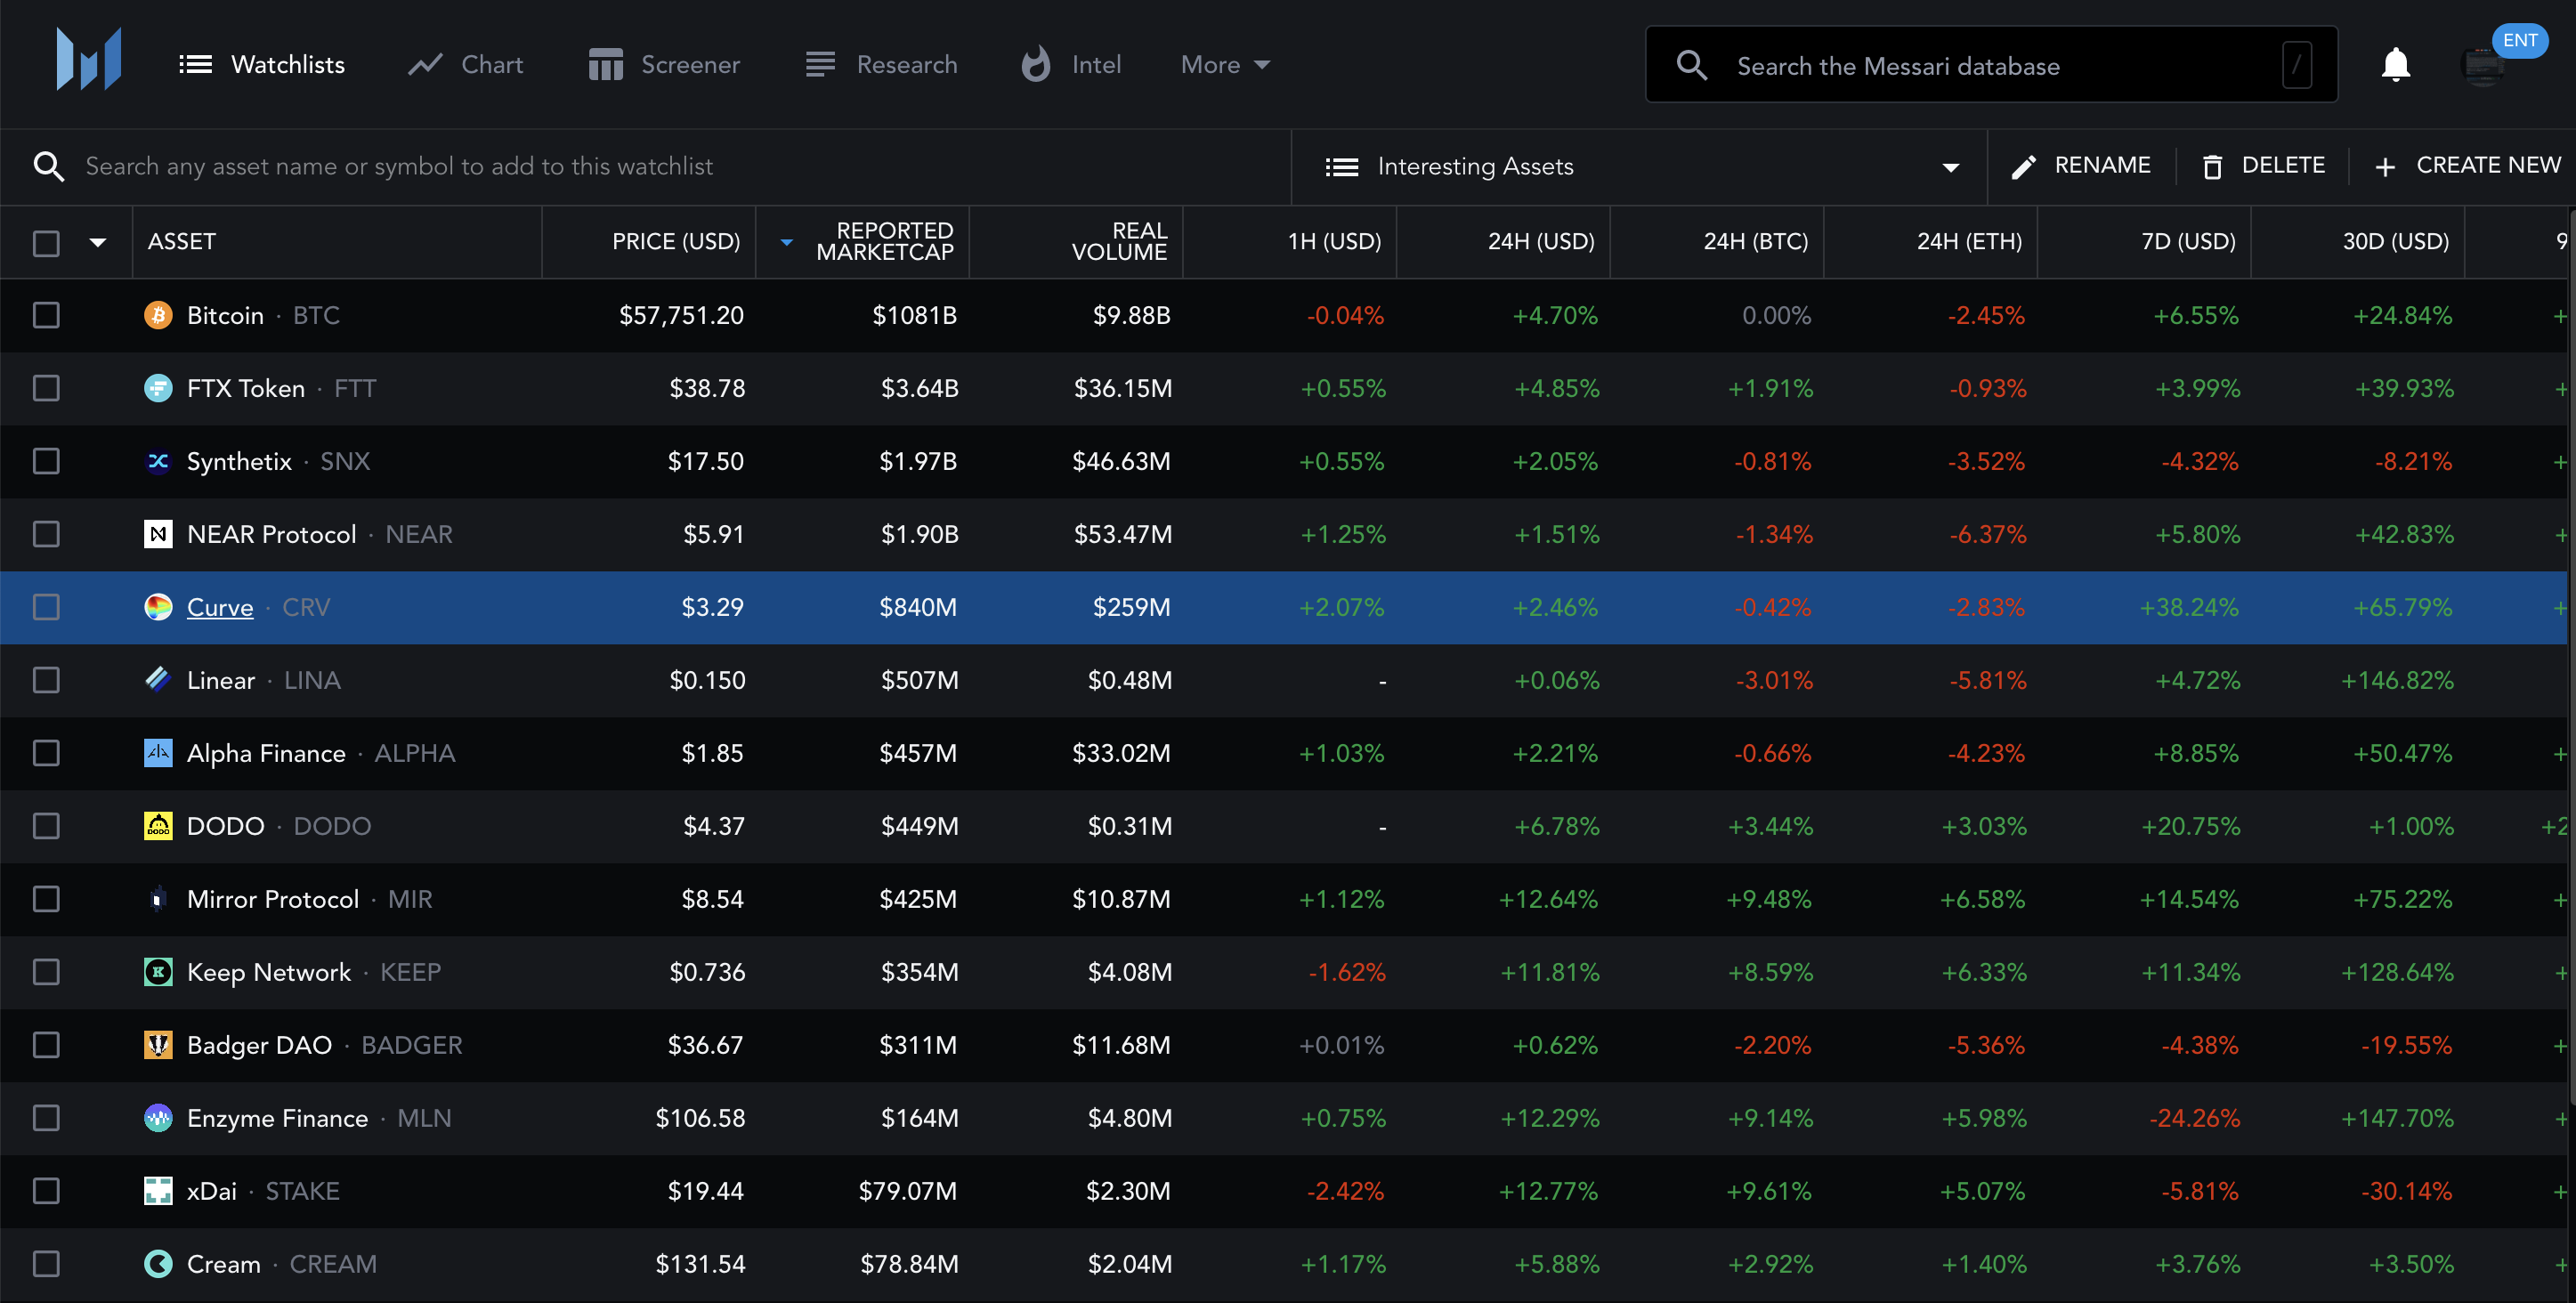The image size is (2576, 1303).
Task: Click Bitcoin's $57,751.20 price cell
Action: click(681, 316)
